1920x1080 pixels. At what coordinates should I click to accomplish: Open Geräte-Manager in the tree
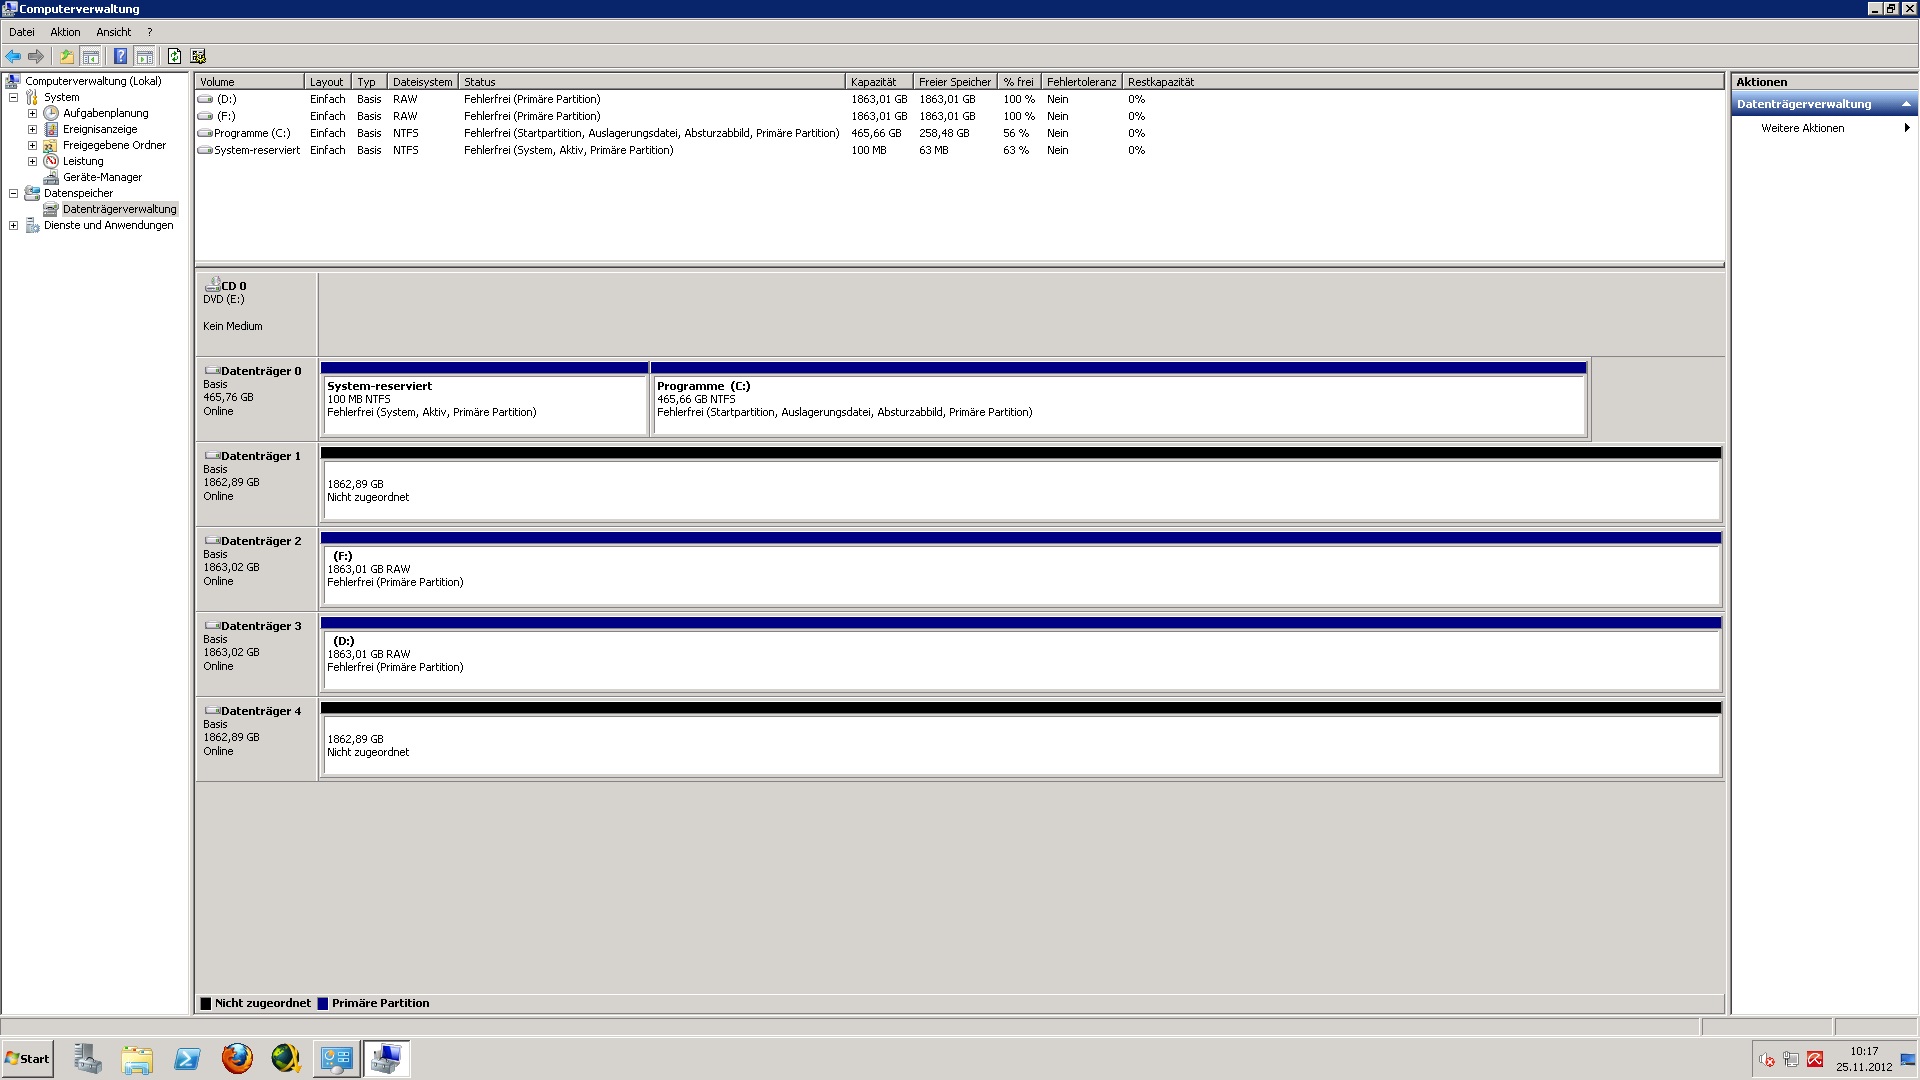pyautogui.click(x=102, y=177)
